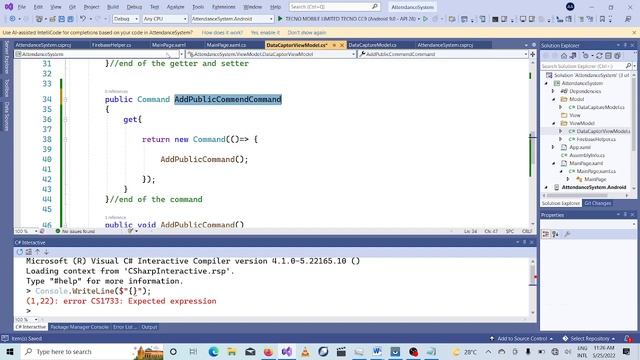The width and height of the screenshot is (640, 360).
Task: Click the Categorized icon in Properties panel
Action: (x=546, y=234)
